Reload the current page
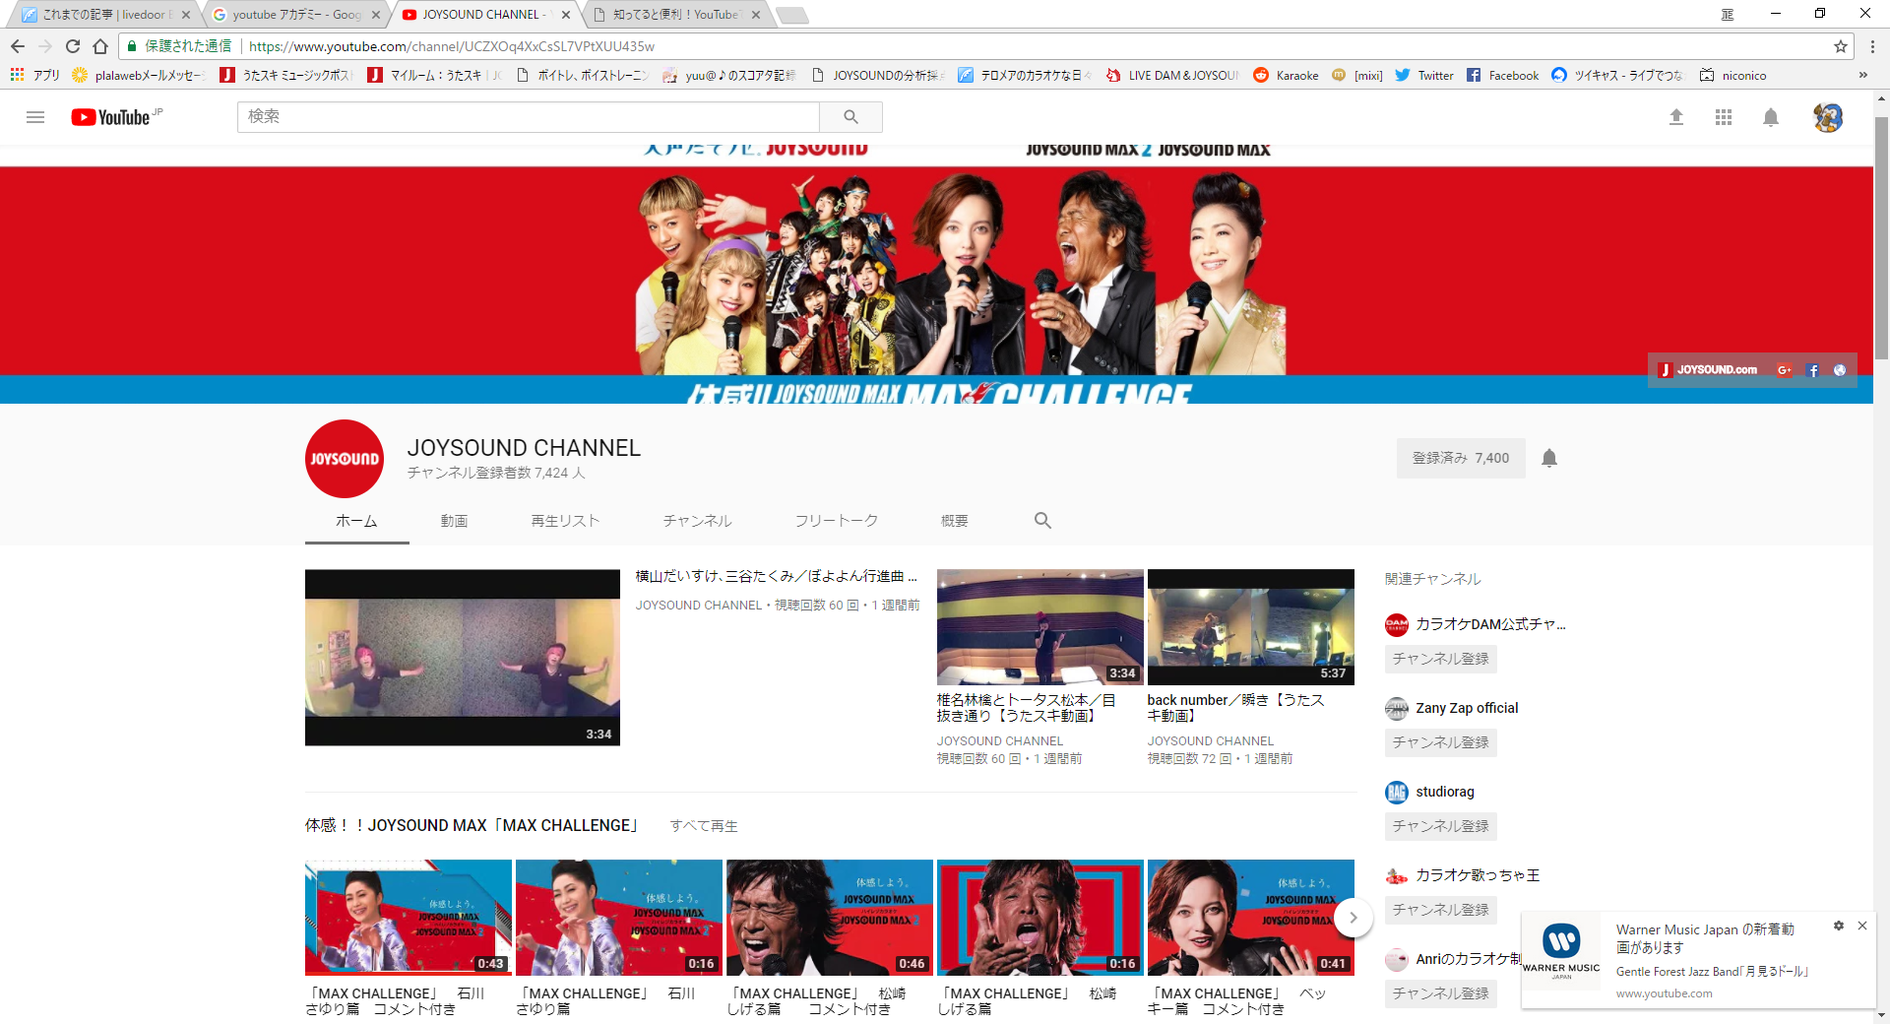This screenshot has height=1024, width=1890. click(72, 46)
